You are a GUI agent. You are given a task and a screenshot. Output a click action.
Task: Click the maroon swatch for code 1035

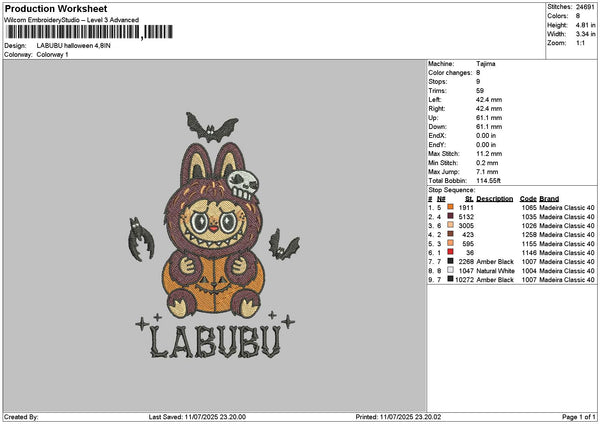(450, 216)
